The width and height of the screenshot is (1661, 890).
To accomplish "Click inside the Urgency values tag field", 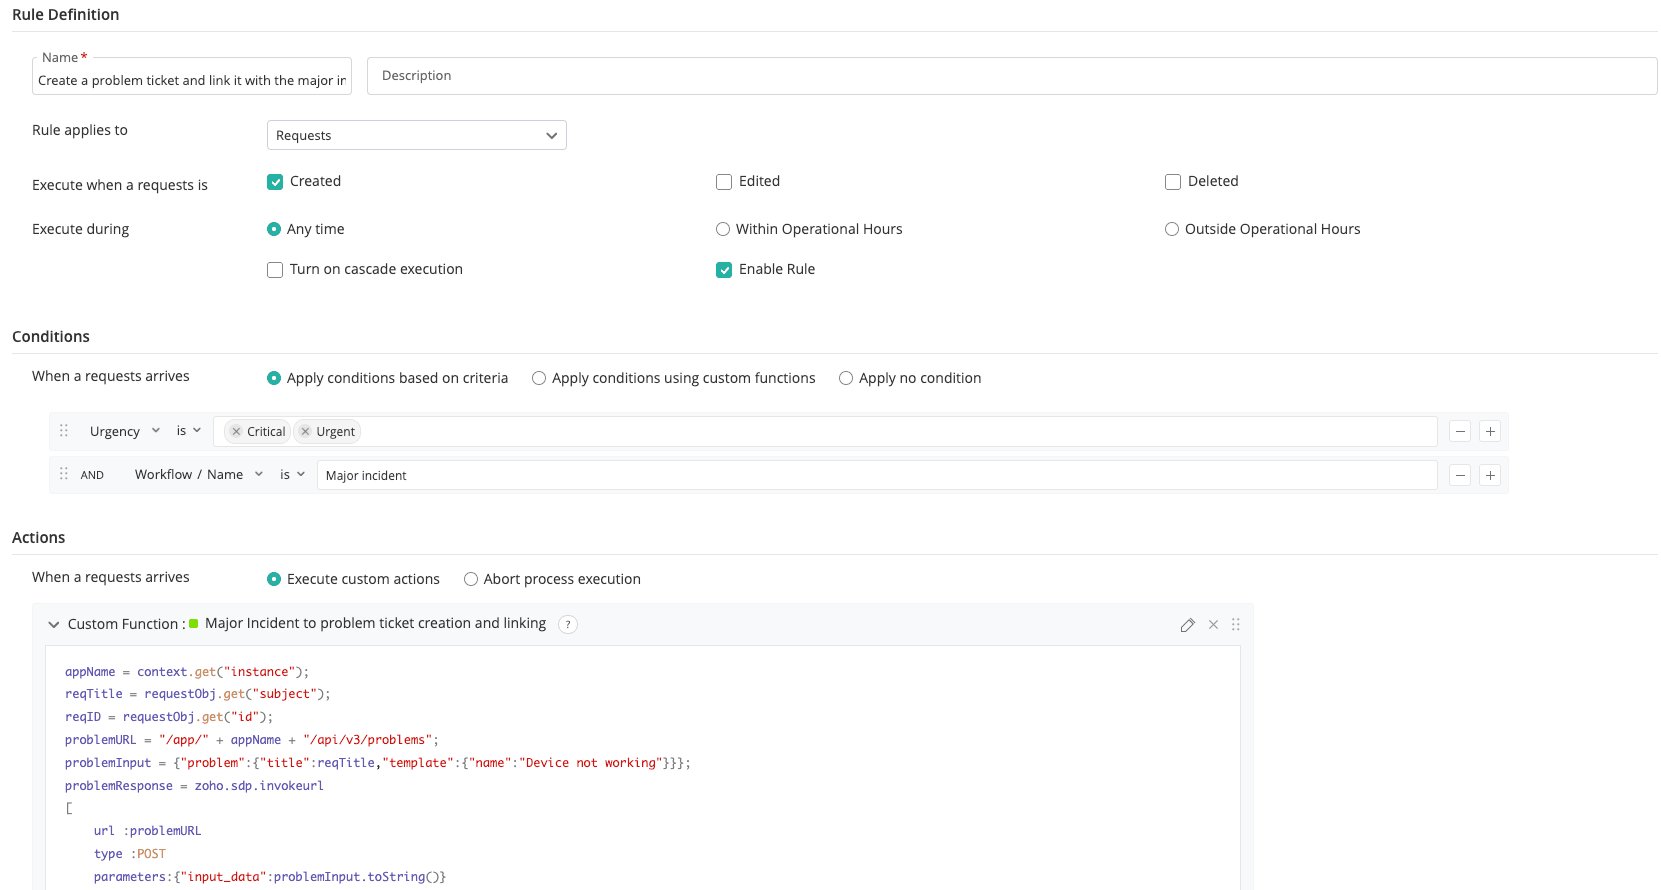I will click(x=825, y=432).
